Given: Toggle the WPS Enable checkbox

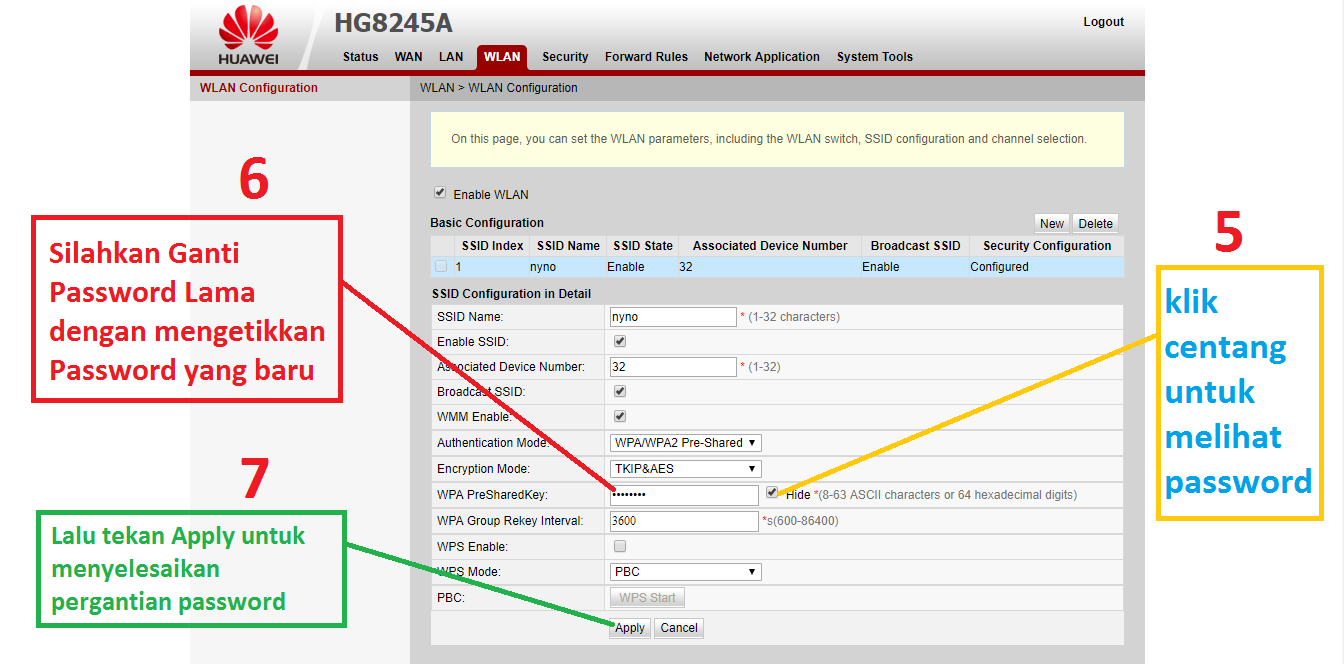Looking at the screenshot, I should [x=619, y=547].
